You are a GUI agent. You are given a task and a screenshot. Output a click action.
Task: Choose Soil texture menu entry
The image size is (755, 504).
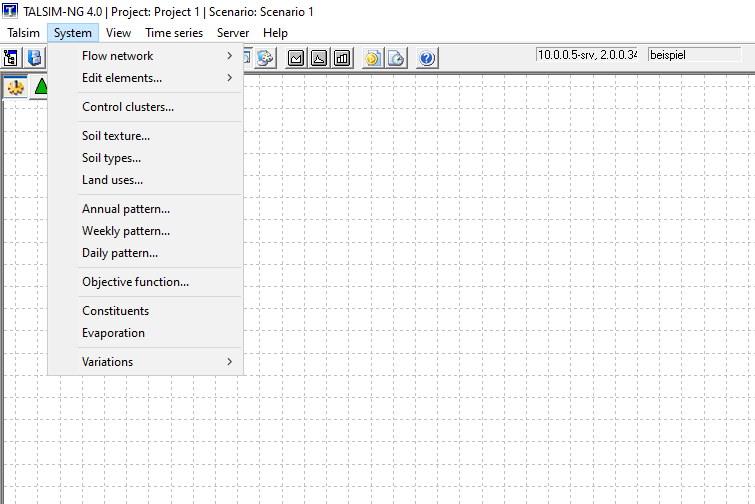pyautogui.click(x=115, y=136)
